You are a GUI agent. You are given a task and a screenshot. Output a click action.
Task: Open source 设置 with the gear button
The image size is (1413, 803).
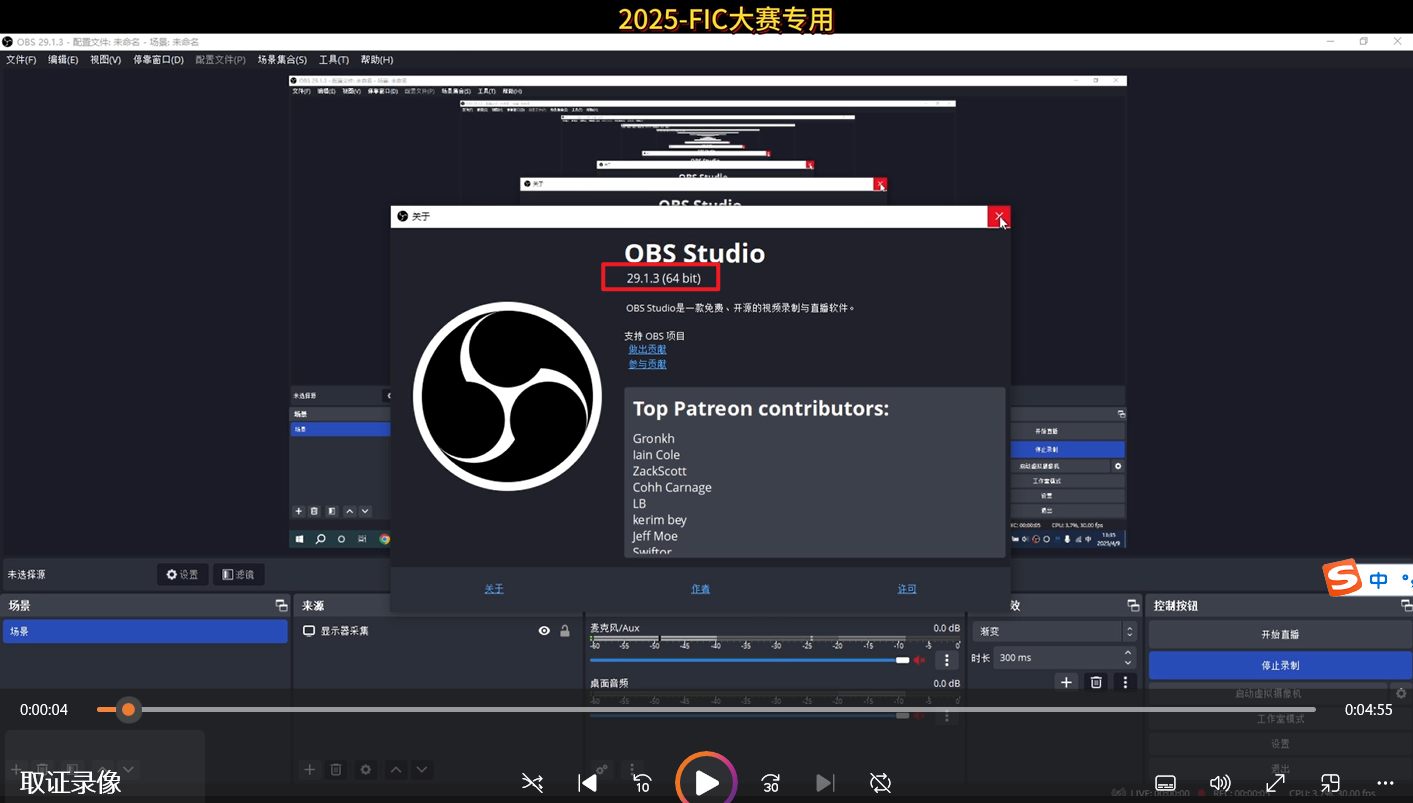(x=183, y=574)
